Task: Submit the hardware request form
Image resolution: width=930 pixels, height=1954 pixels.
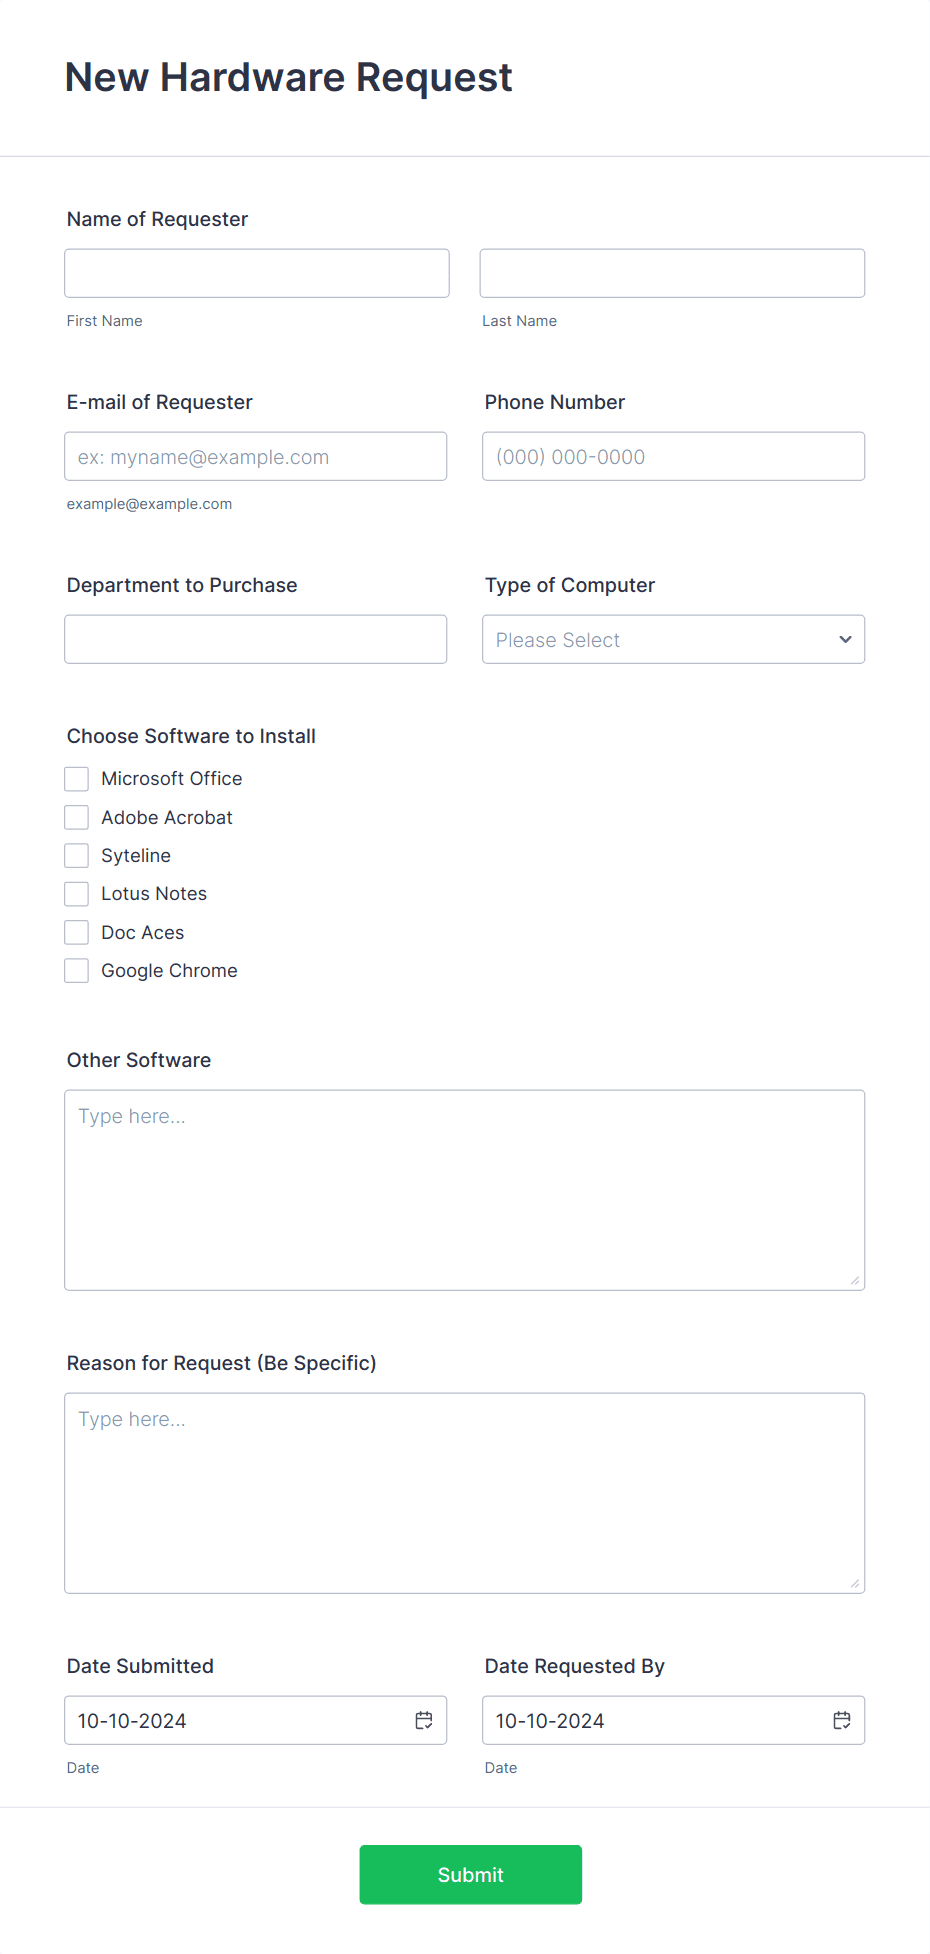Action: (471, 1874)
